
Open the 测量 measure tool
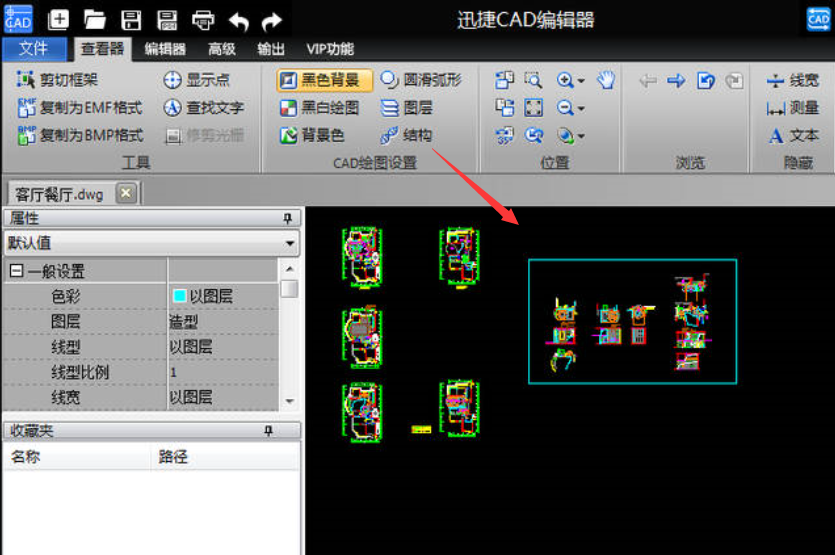pyautogui.click(x=793, y=108)
